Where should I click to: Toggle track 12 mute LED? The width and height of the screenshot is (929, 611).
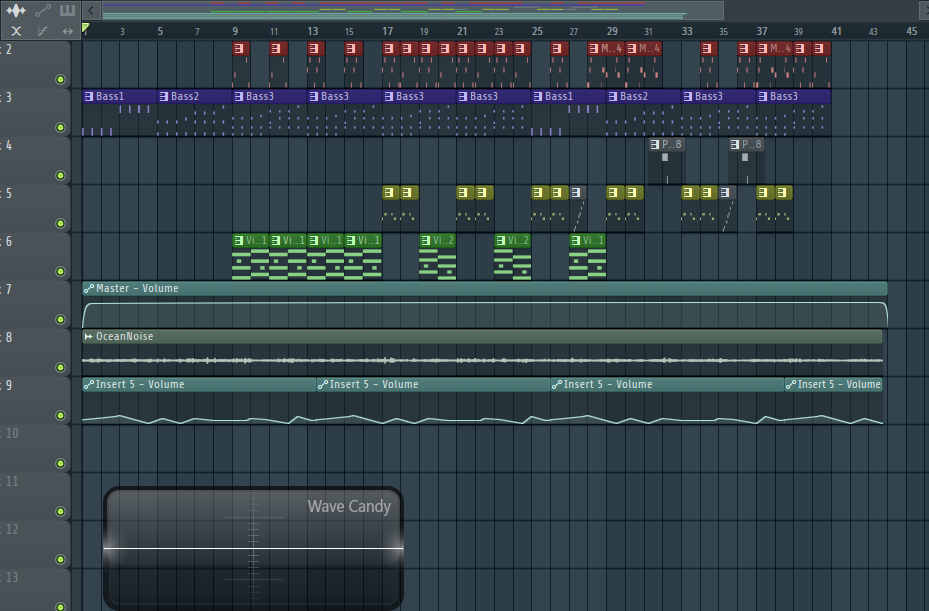pos(60,559)
